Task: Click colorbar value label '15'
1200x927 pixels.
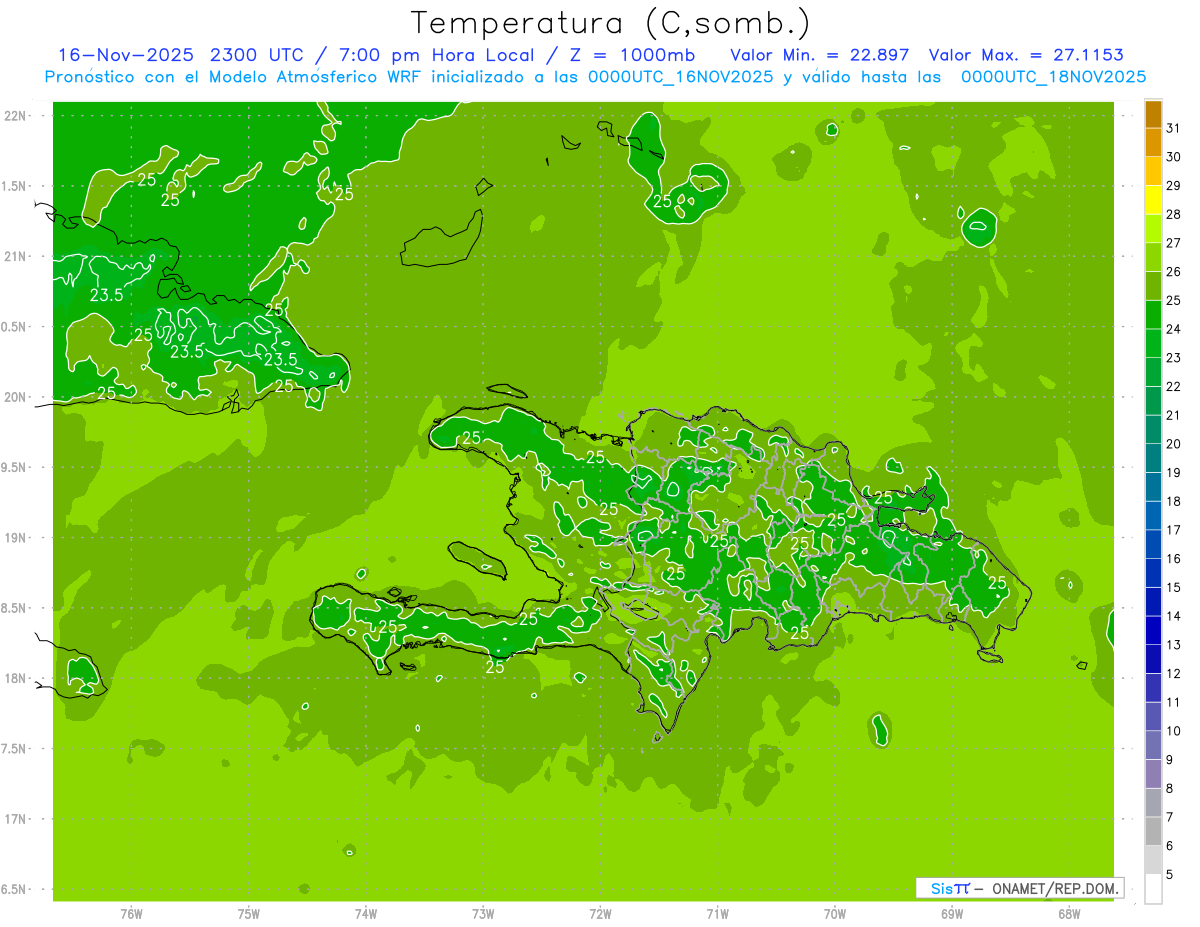Action: pos(1174,587)
